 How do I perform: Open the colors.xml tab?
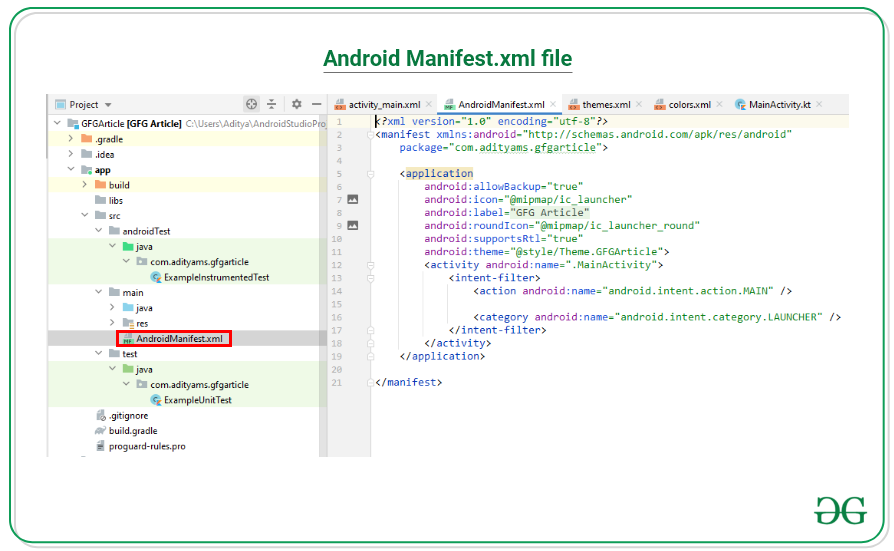pos(689,105)
